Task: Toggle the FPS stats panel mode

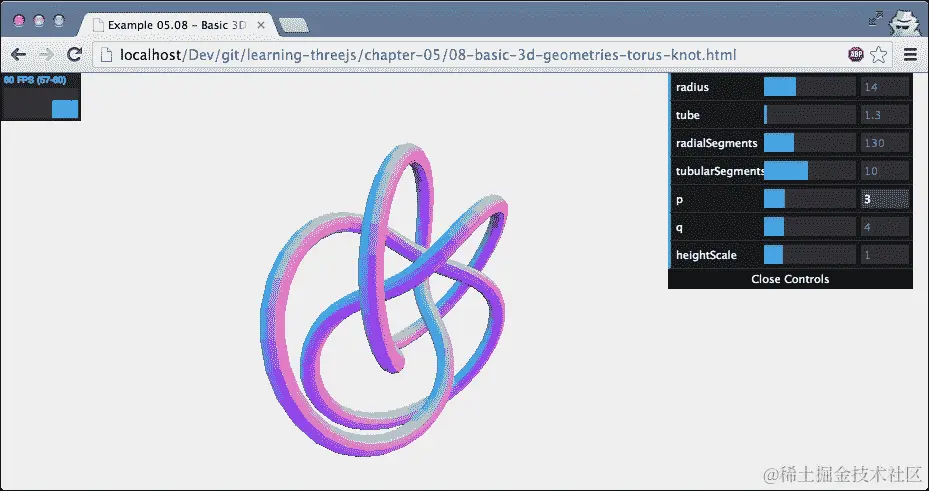Action: (x=40, y=97)
